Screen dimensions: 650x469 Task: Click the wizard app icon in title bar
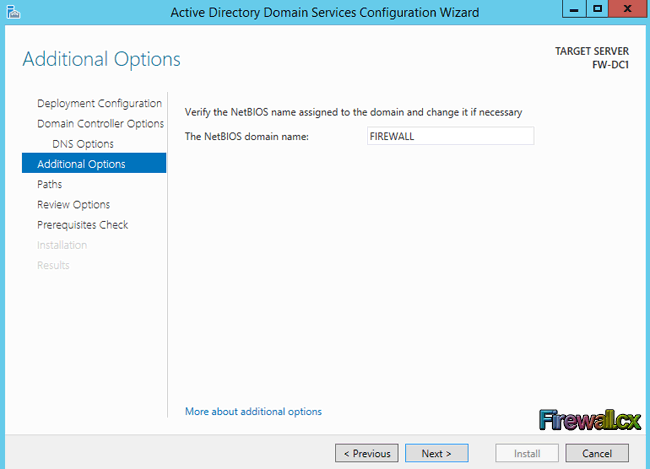point(13,12)
